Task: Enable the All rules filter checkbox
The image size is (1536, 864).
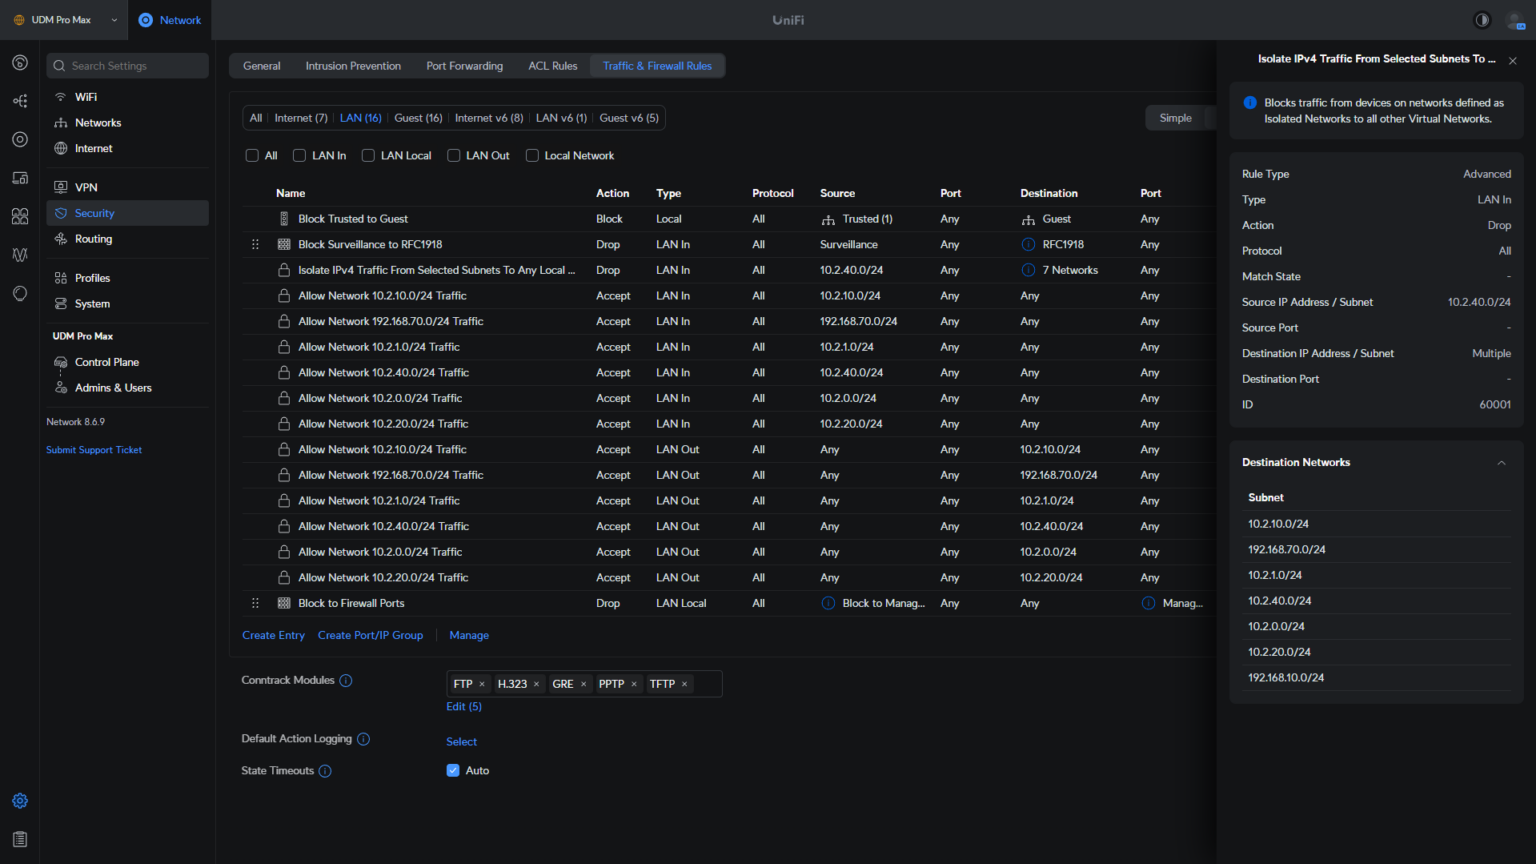Action: (x=252, y=155)
